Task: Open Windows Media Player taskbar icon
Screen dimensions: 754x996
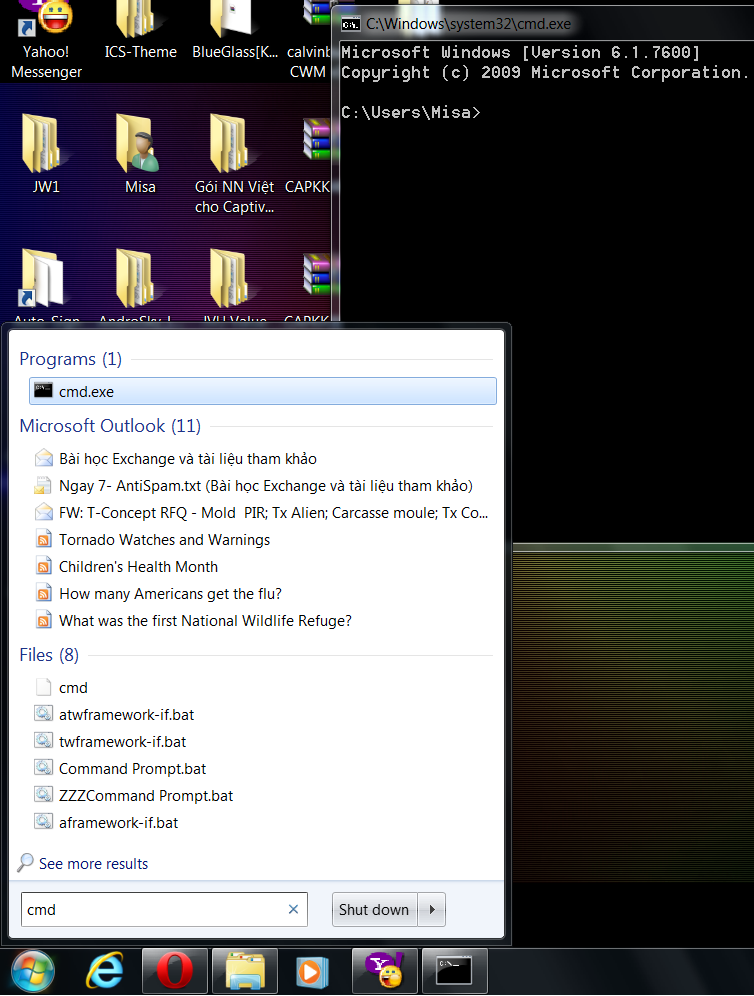Action: [312, 971]
